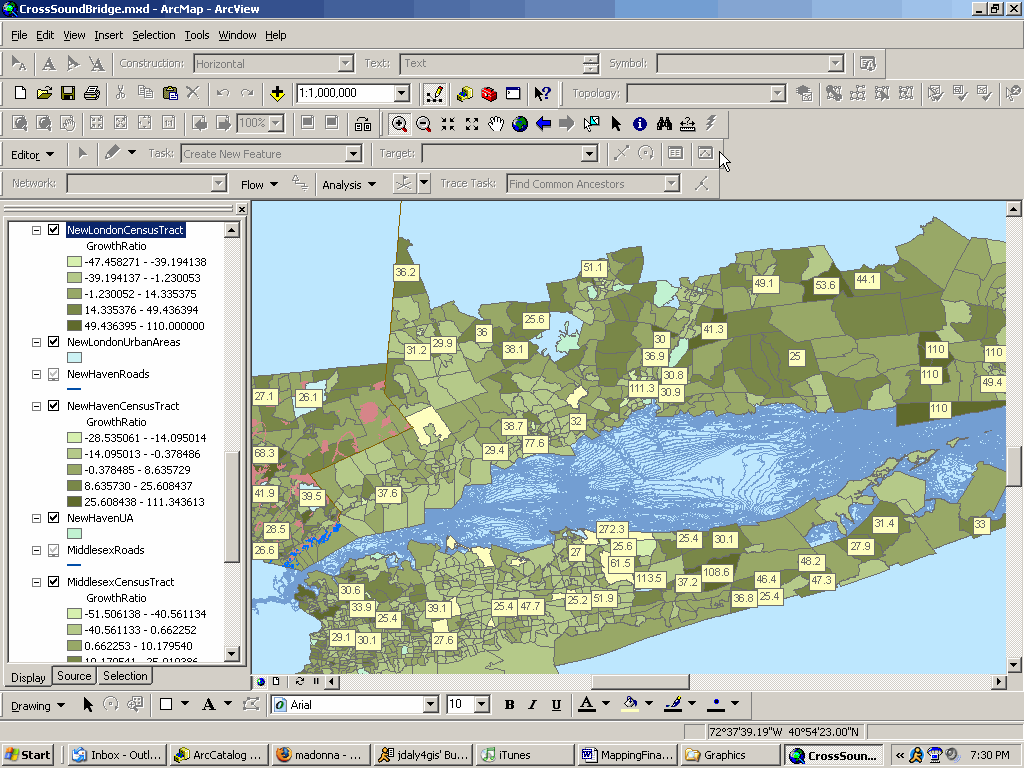Go back to previous extent arrow
Screen dimensions: 1024x768
tap(543, 124)
